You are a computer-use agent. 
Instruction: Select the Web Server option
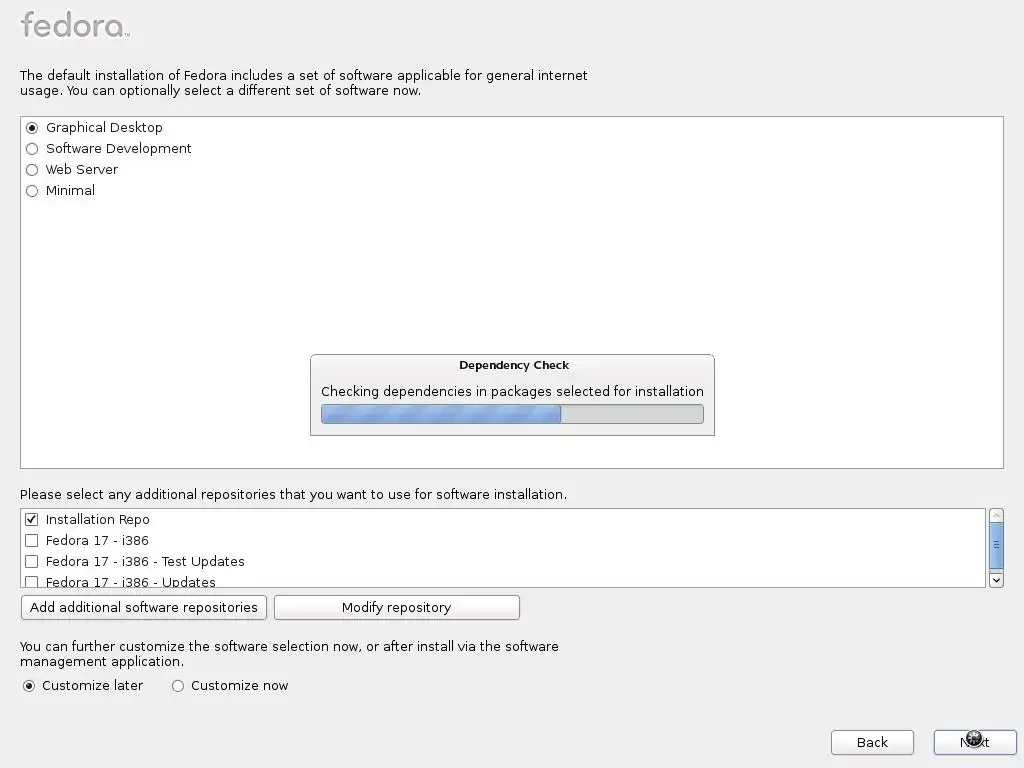click(x=32, y=170)
